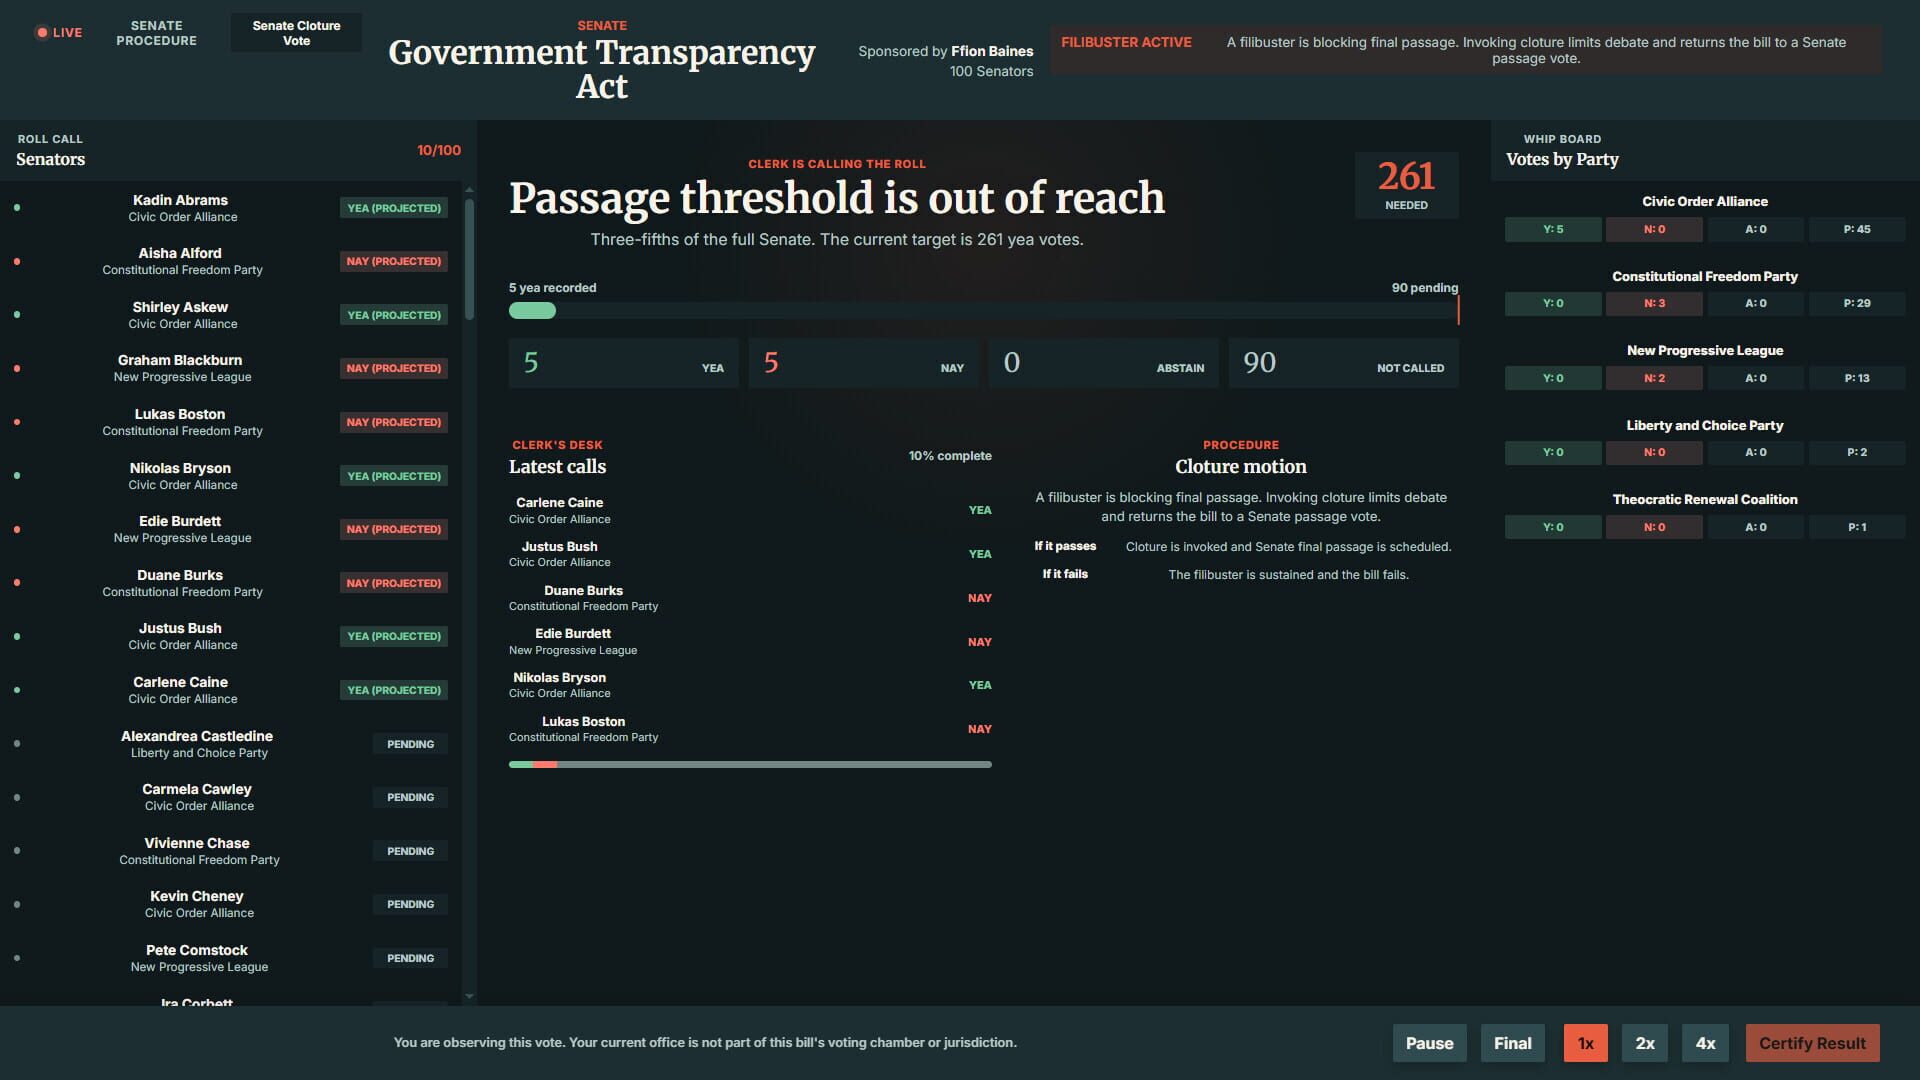Click the NAY count tile

pos(863,363)
